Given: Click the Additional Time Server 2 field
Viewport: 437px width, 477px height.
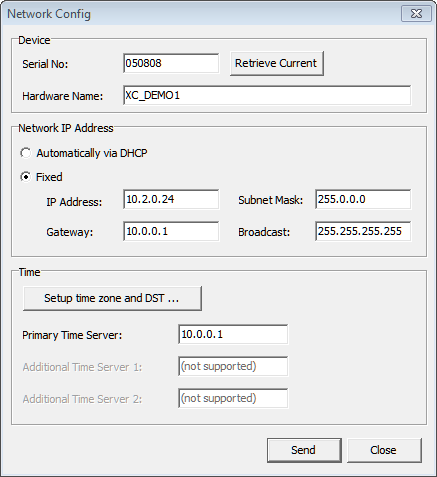Looking at the screenshot, I should tap(233, 398).
